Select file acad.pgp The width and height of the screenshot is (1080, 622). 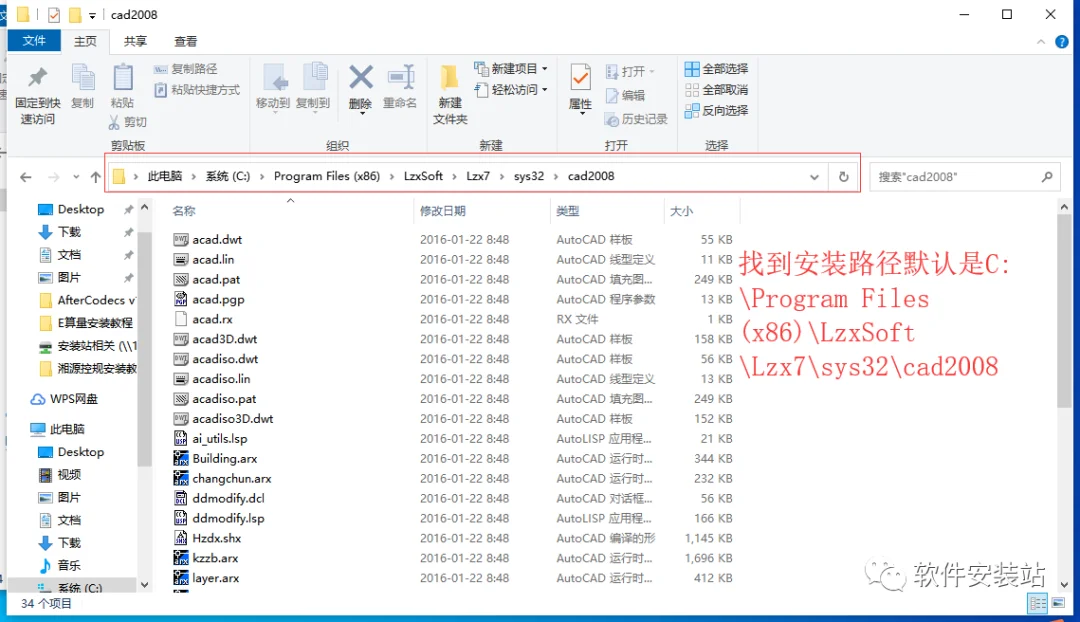click(218, 300)
